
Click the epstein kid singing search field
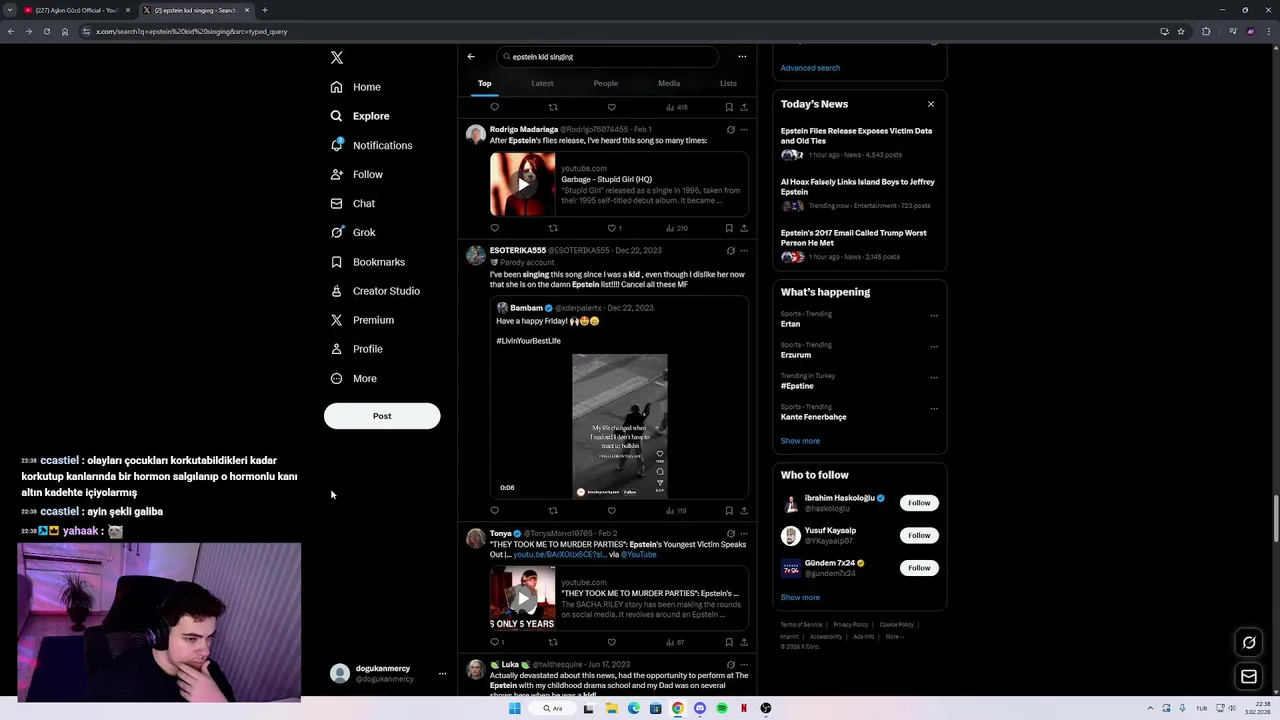(608, 57)
